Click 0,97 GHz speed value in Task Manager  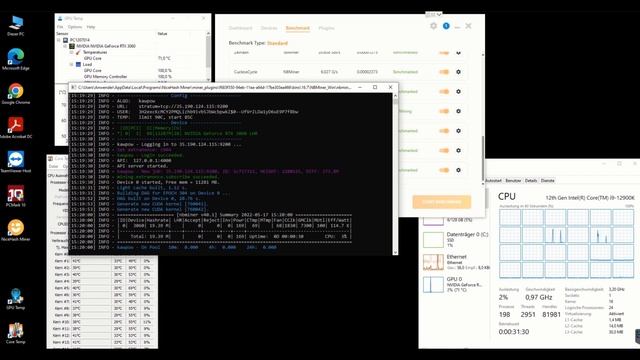pyautogui.click(x=539, y=297)
